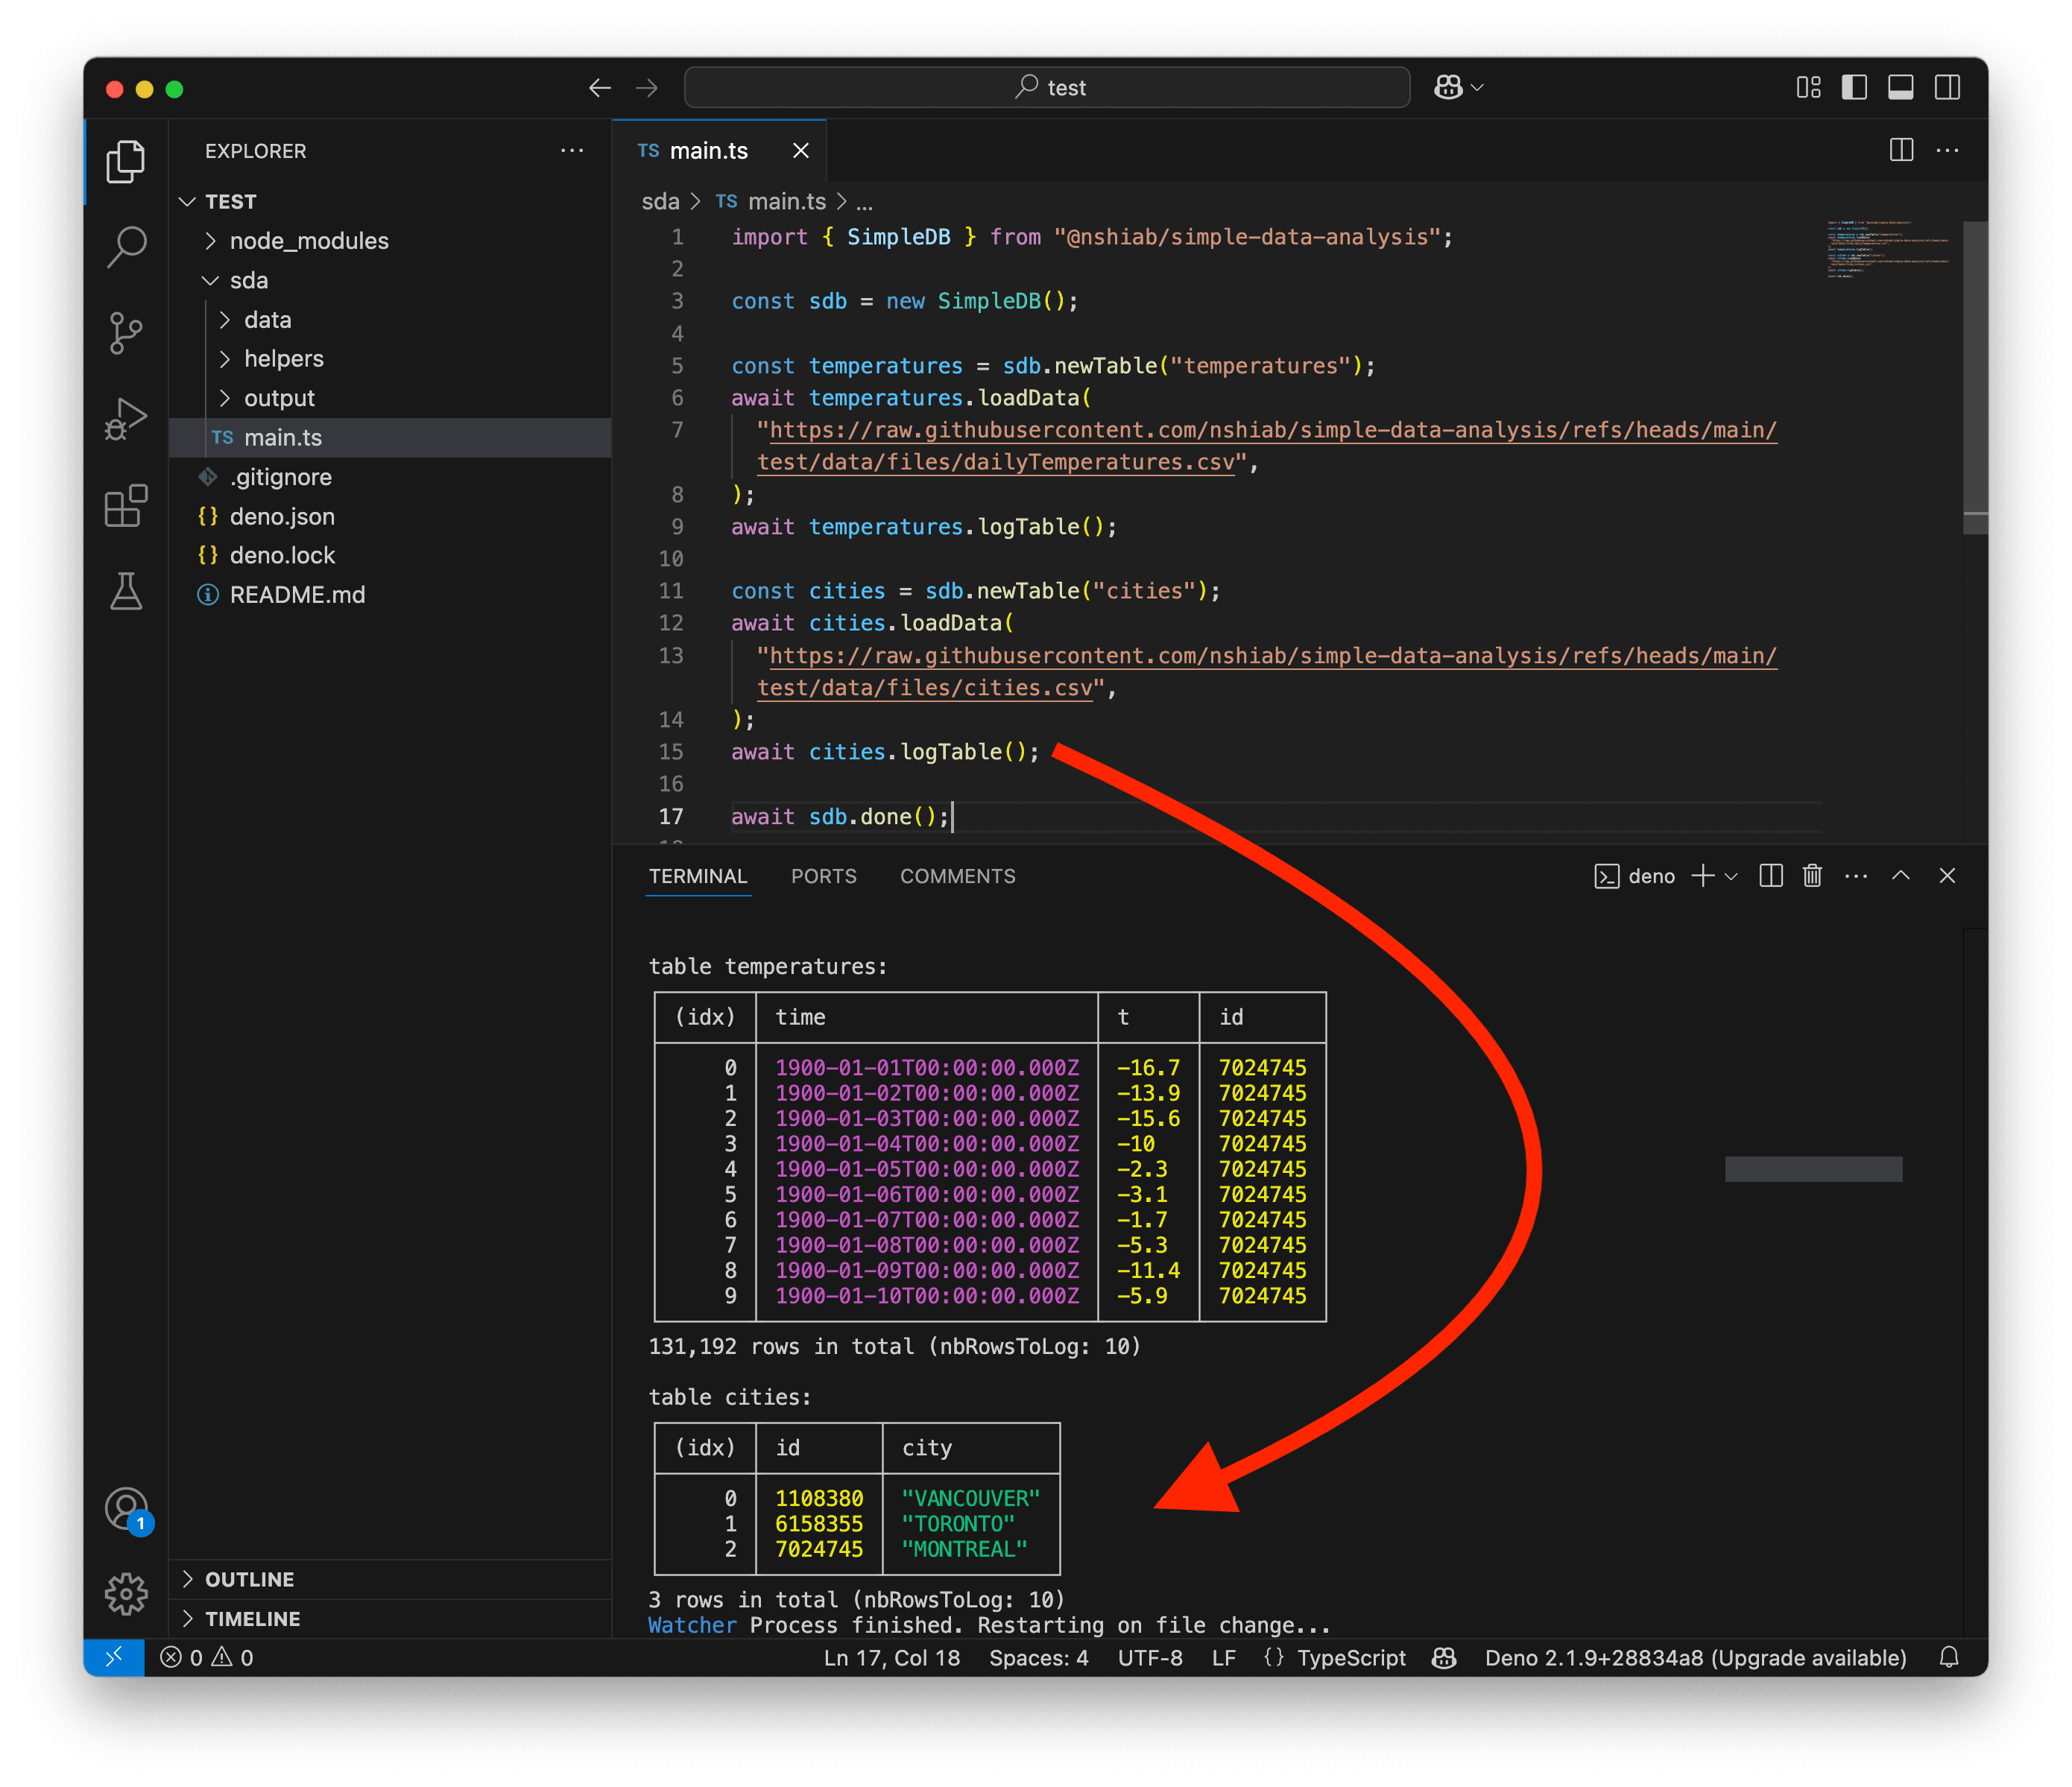Select the deno terminal instance
This screenshot has width=2072, height=1787.
pos(1634,876)
